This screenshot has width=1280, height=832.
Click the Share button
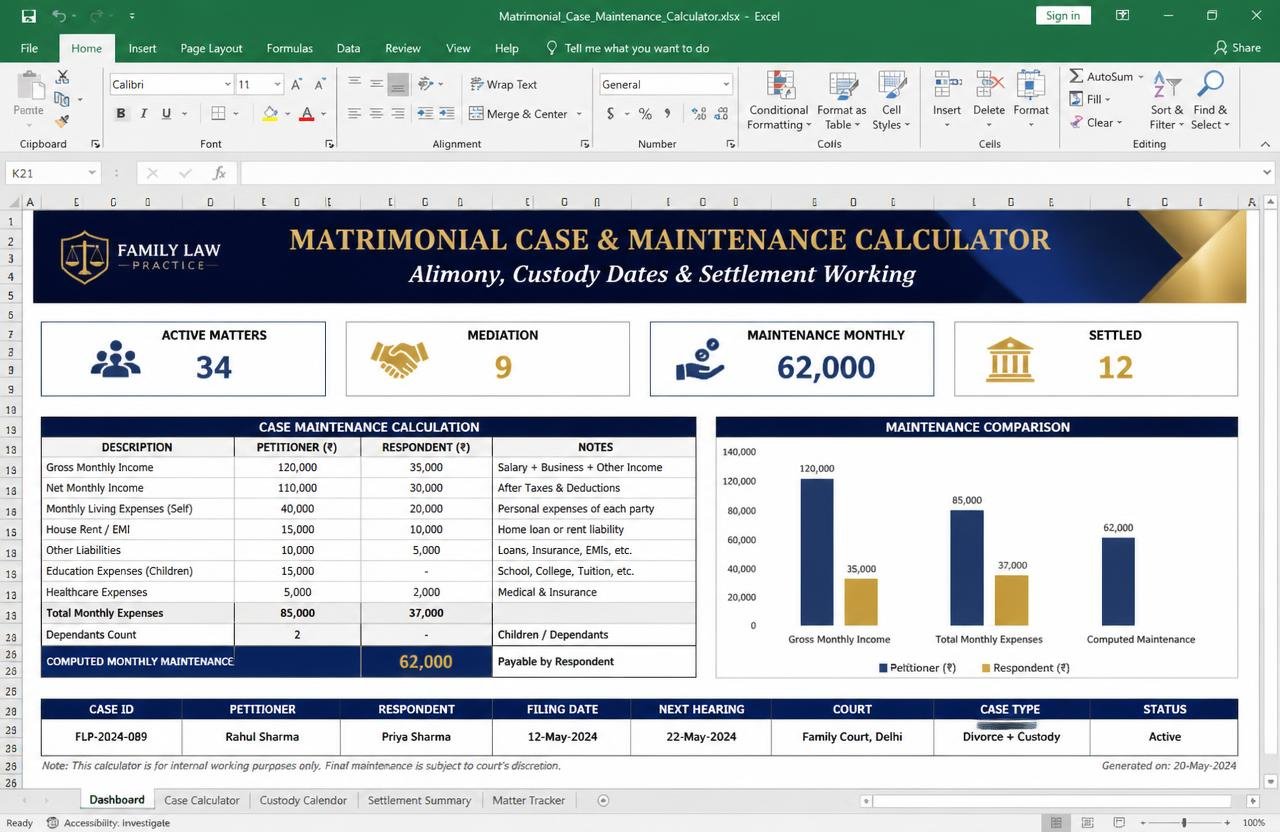(x=1238, y=48)
